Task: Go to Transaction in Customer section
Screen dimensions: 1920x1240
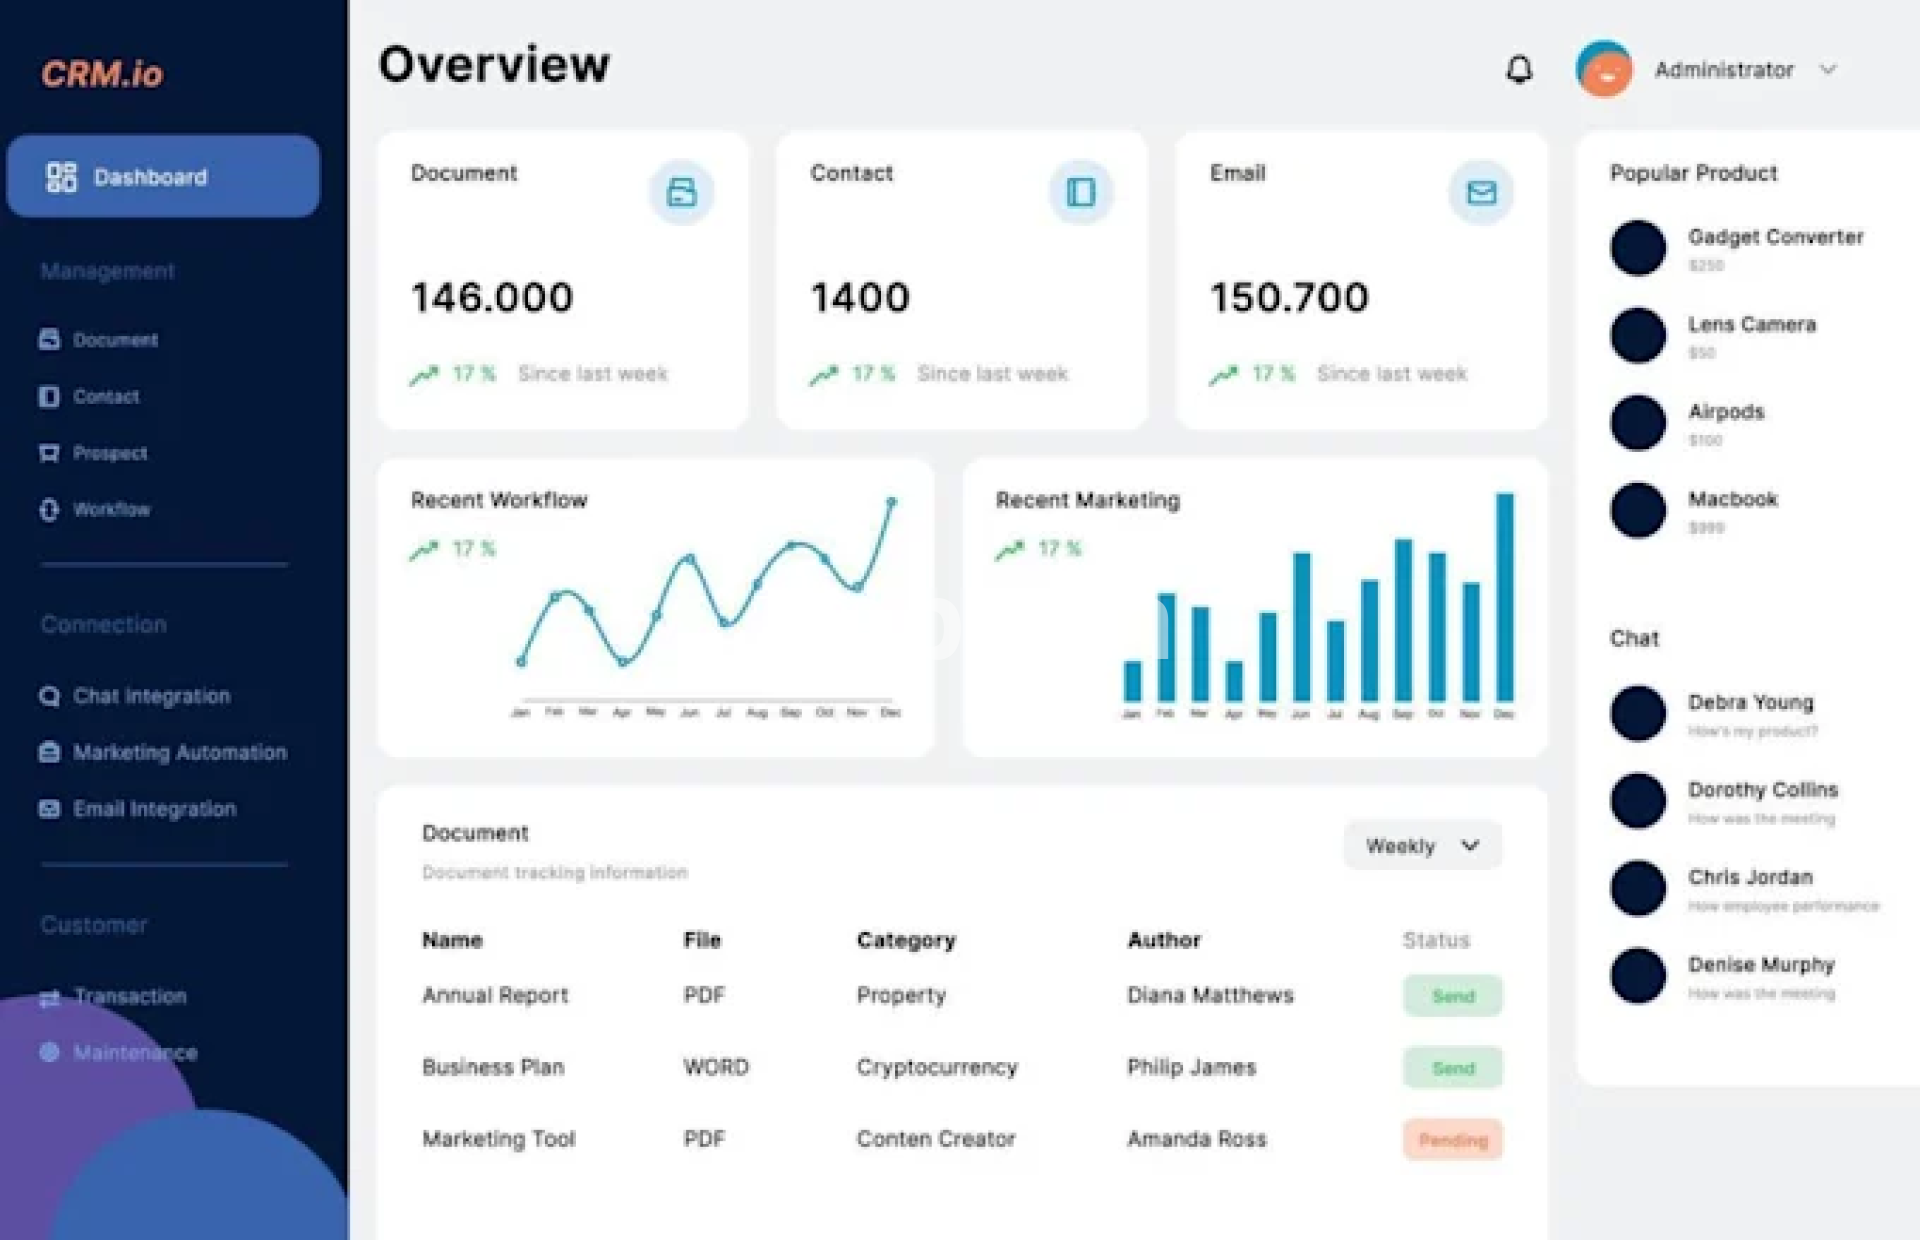Action: tap(130, 996)
